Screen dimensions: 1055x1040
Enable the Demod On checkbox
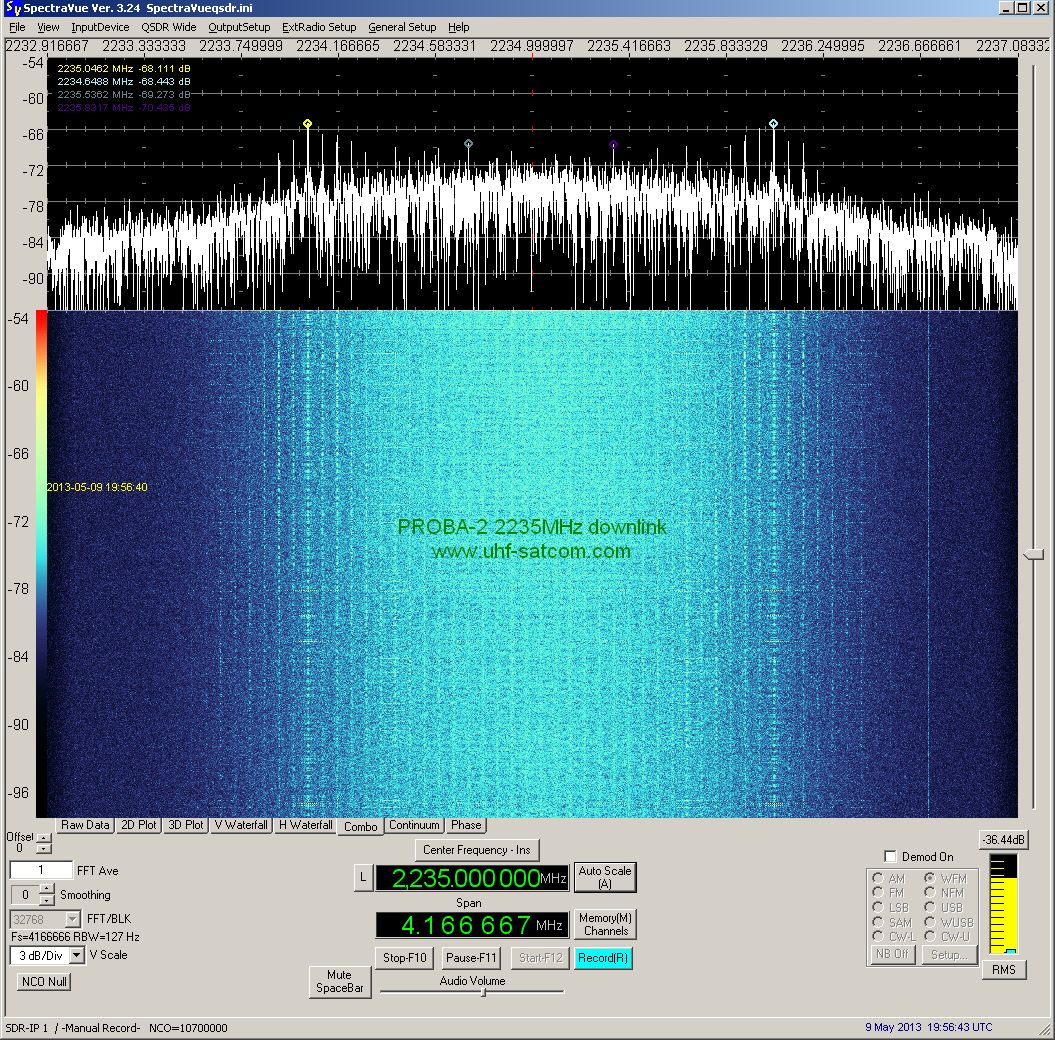point(891,857)
